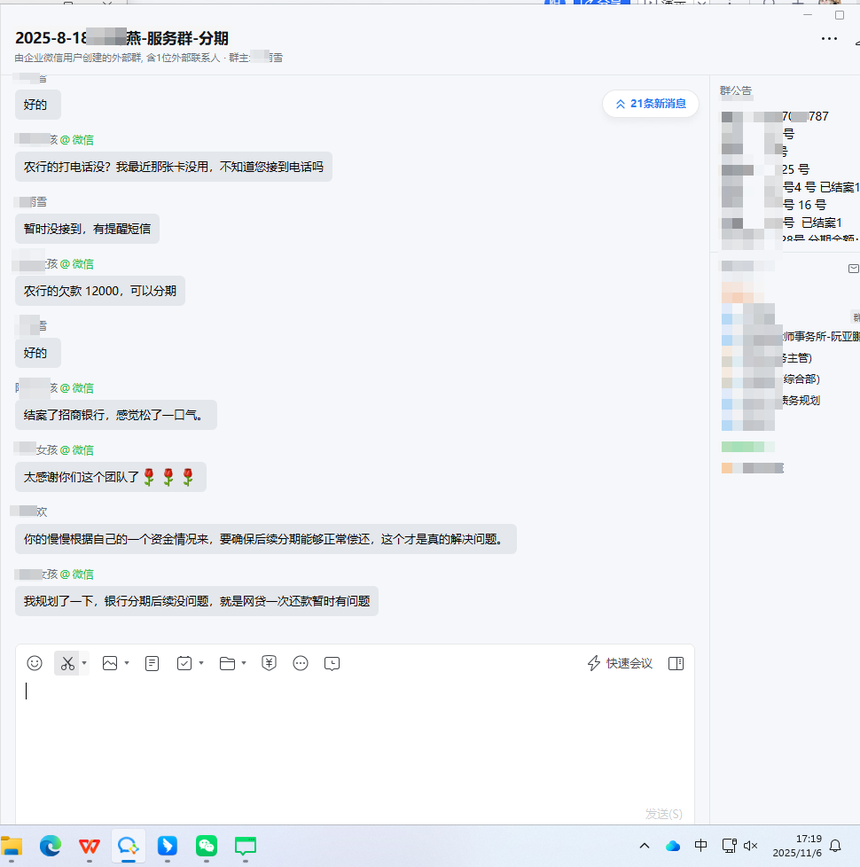Viewport: 860px width, 867px height.
Task: Click the yen payment collection icon
Action: (x=269, y=663)
